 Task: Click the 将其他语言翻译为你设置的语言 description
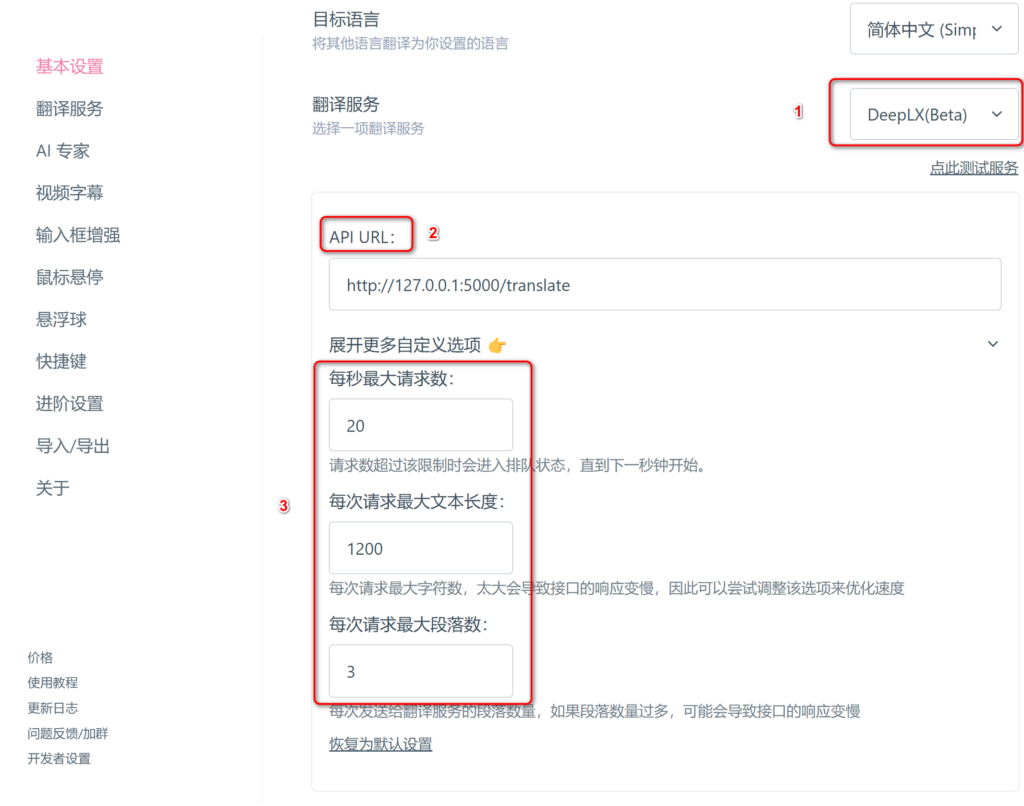tap(410, 44)
